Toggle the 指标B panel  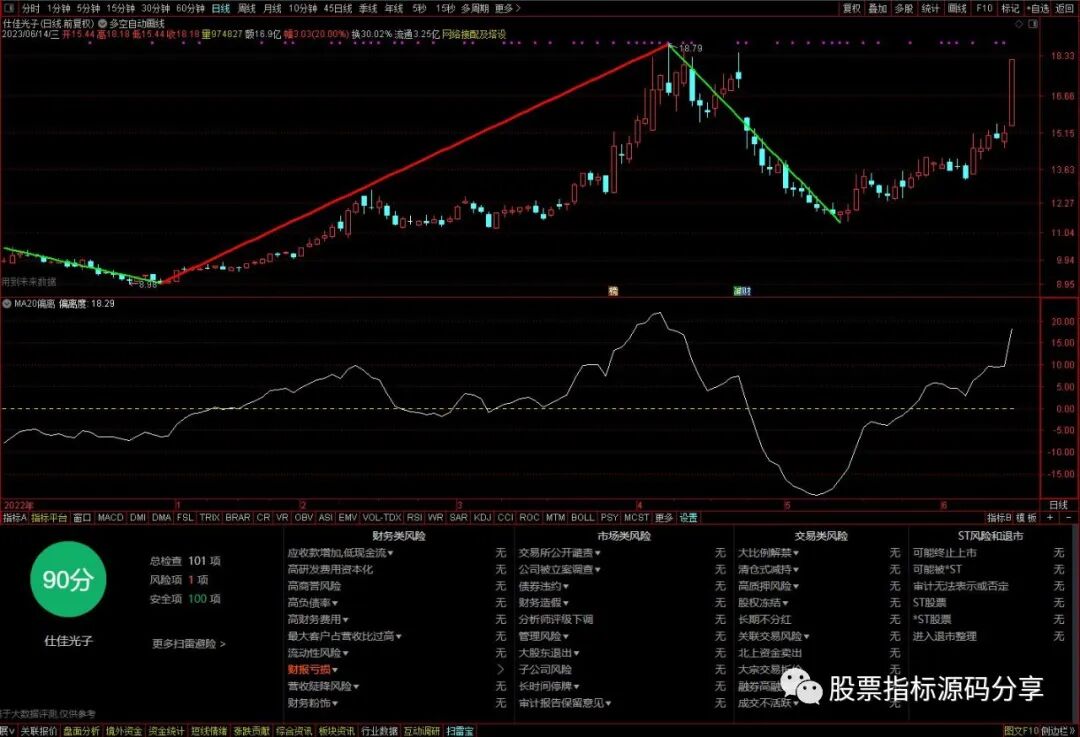coord(999,517)
